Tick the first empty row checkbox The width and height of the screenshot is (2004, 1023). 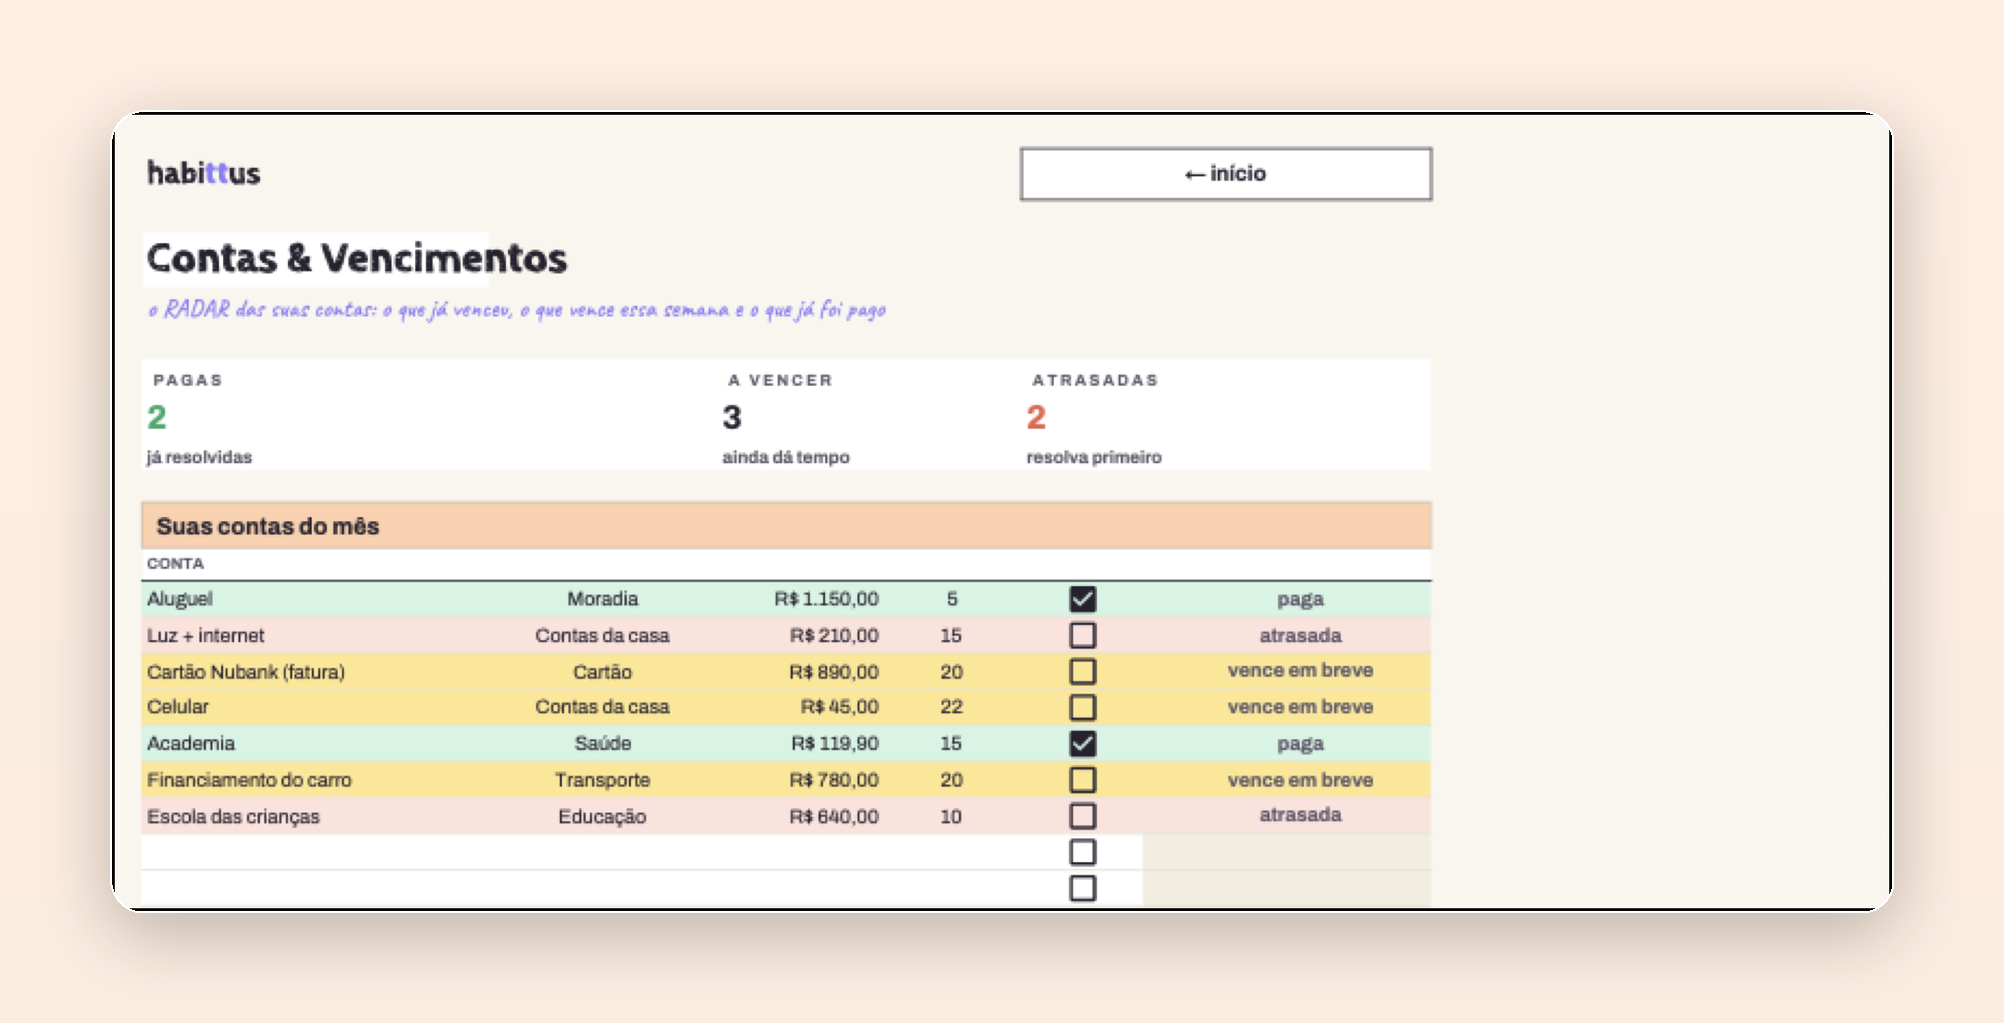coord(1082,852)
